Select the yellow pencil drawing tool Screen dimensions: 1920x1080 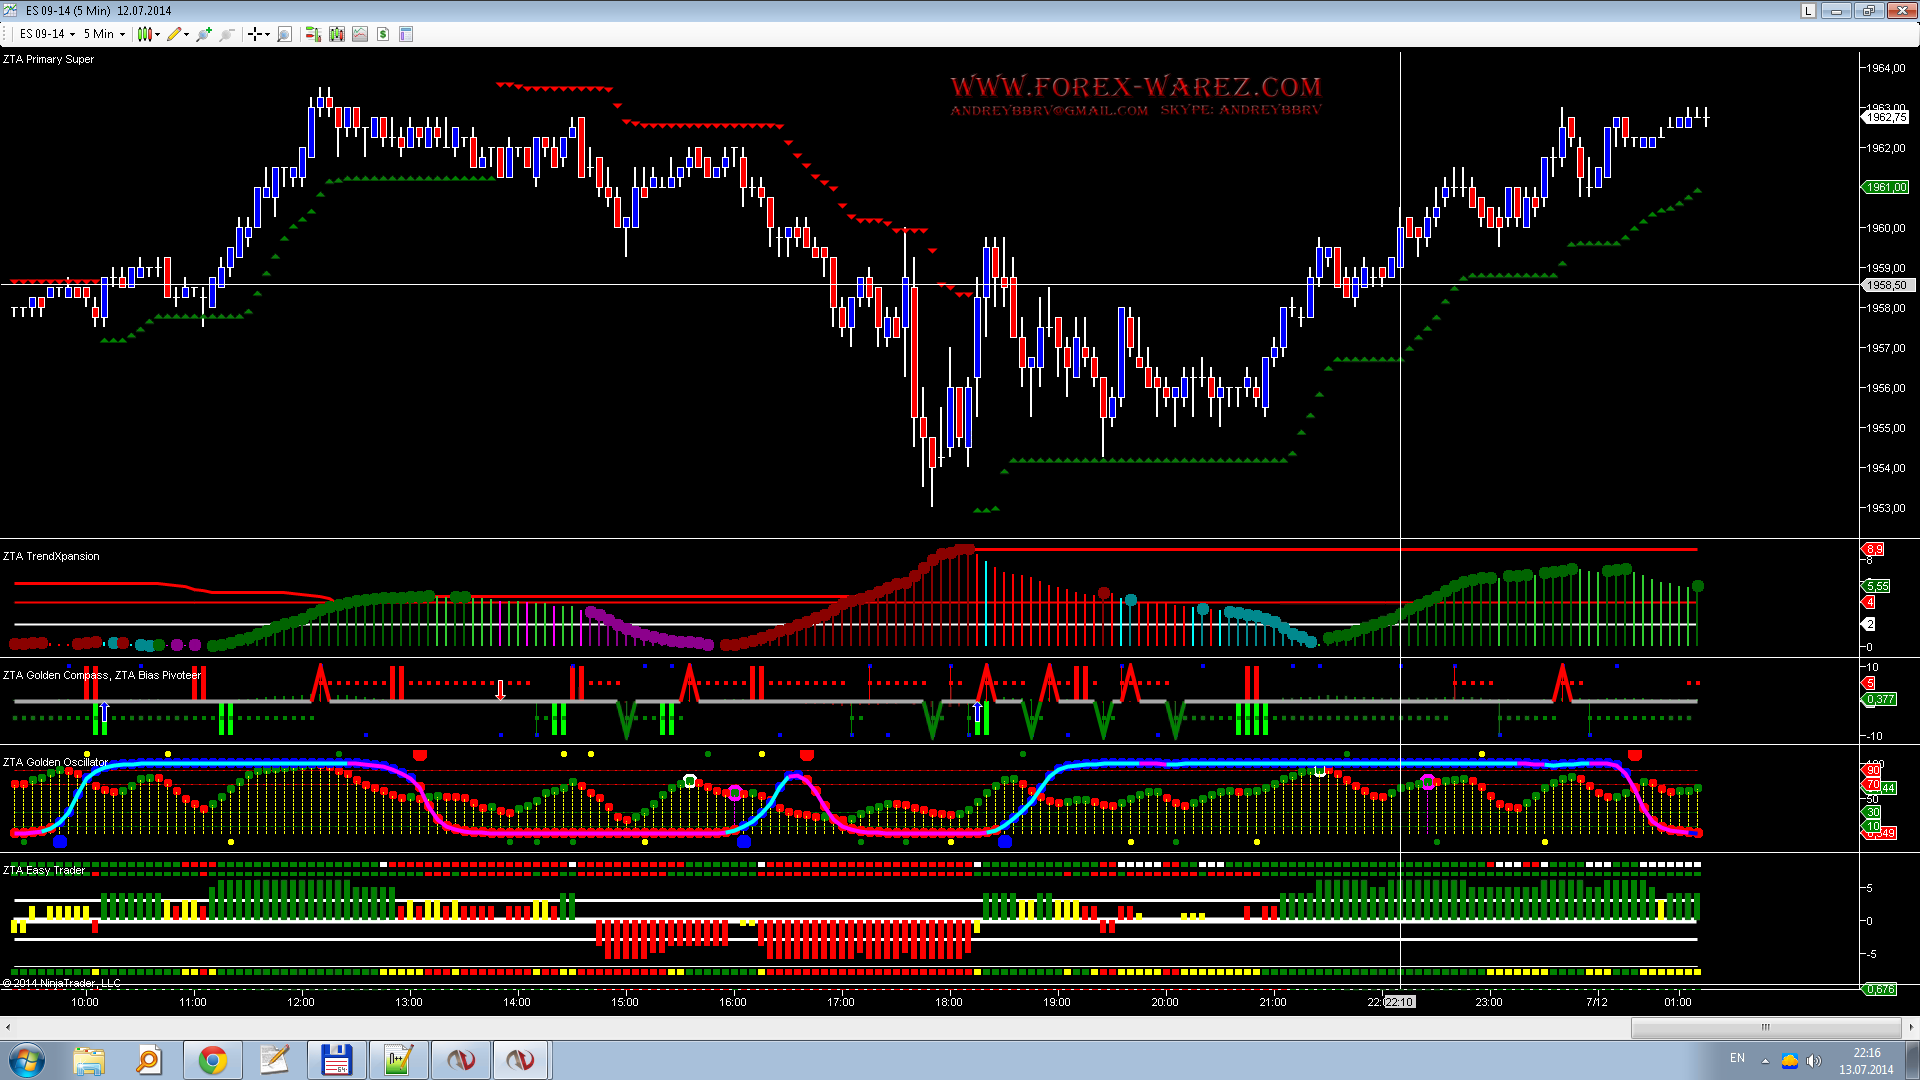(175, 34)
